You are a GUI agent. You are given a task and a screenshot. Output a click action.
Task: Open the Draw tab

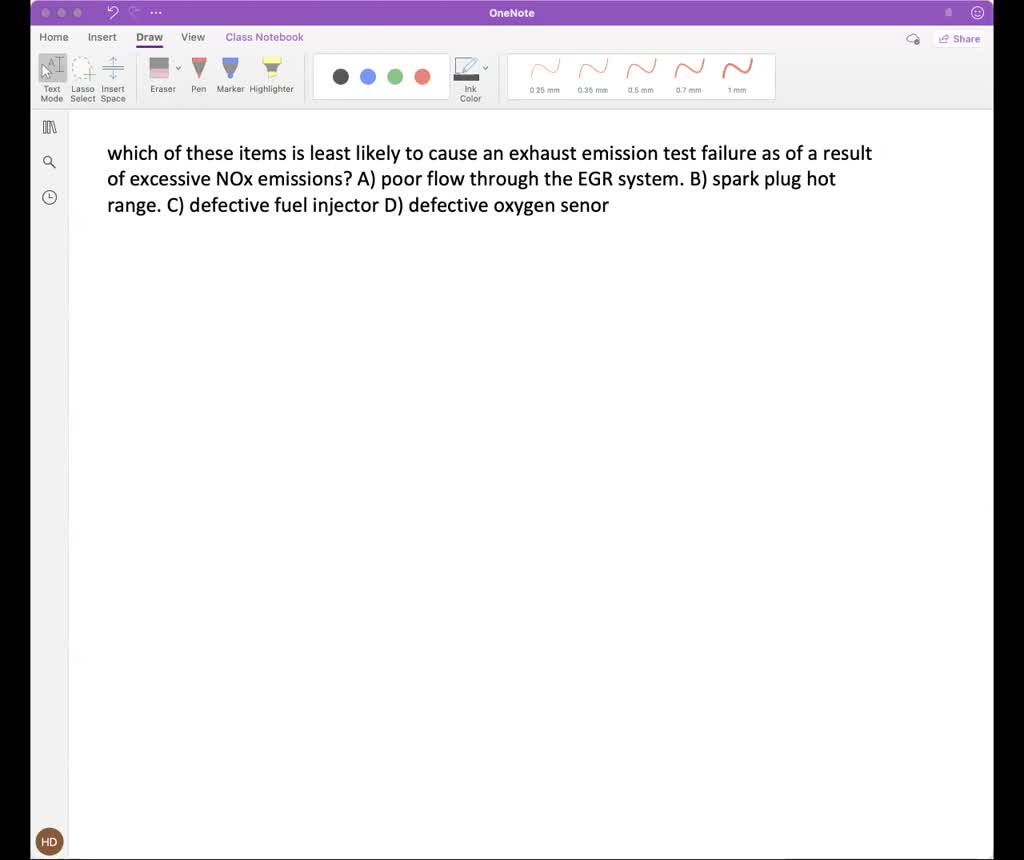pyautogui.click(x=150, y=37)
